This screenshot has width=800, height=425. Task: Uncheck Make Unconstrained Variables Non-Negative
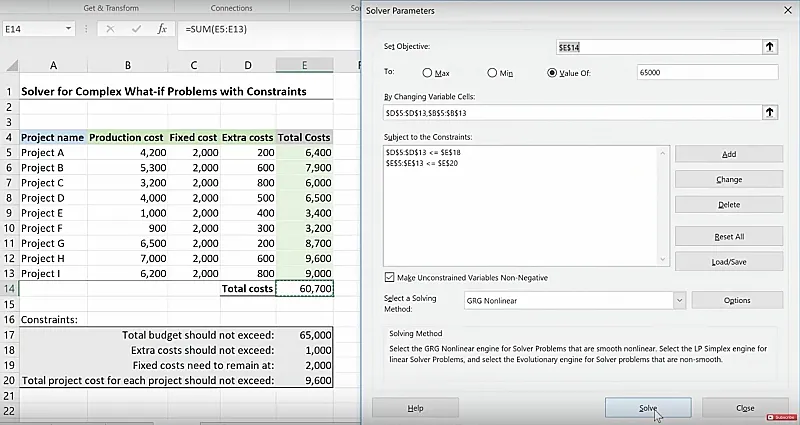(390, 277)
